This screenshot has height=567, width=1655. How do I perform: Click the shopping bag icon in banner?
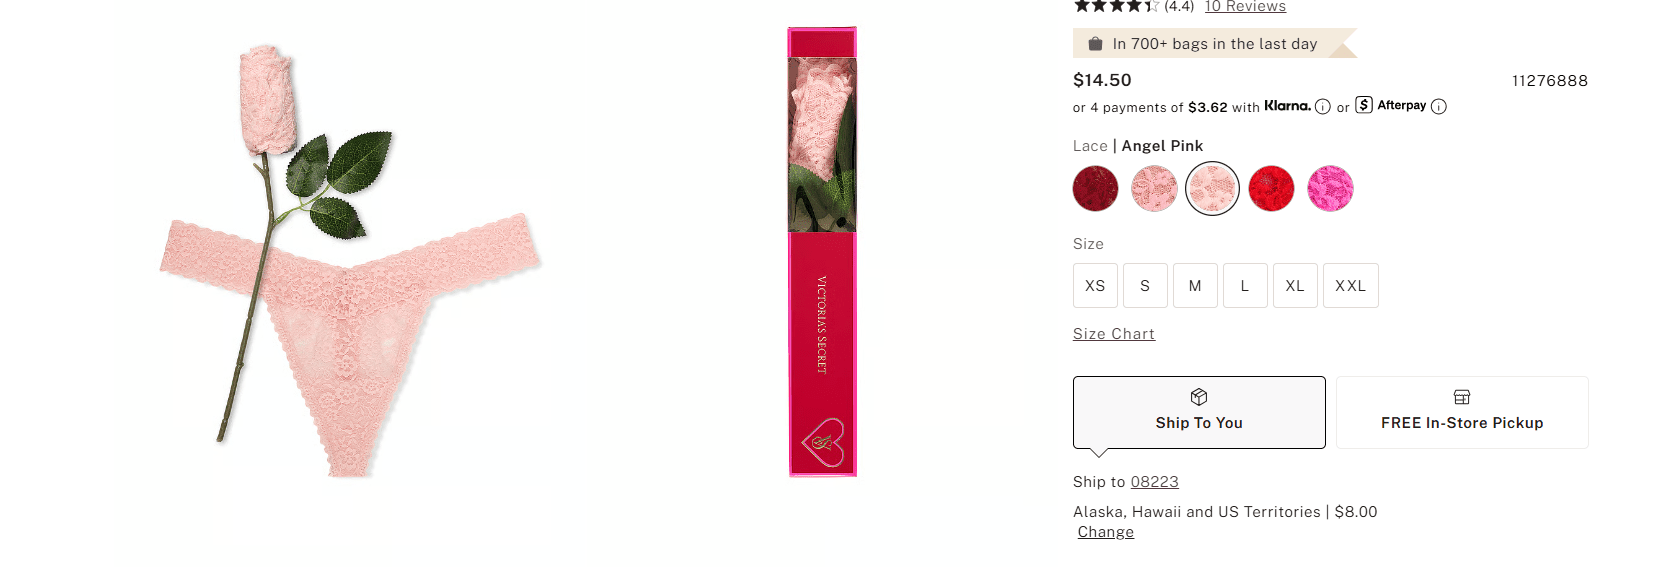pos(1095,44)
